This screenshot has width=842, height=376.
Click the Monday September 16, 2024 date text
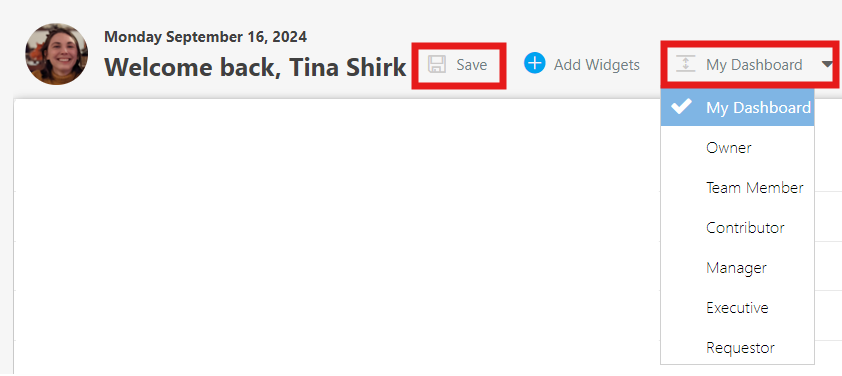pyautogui.click(x=206, y=37)
